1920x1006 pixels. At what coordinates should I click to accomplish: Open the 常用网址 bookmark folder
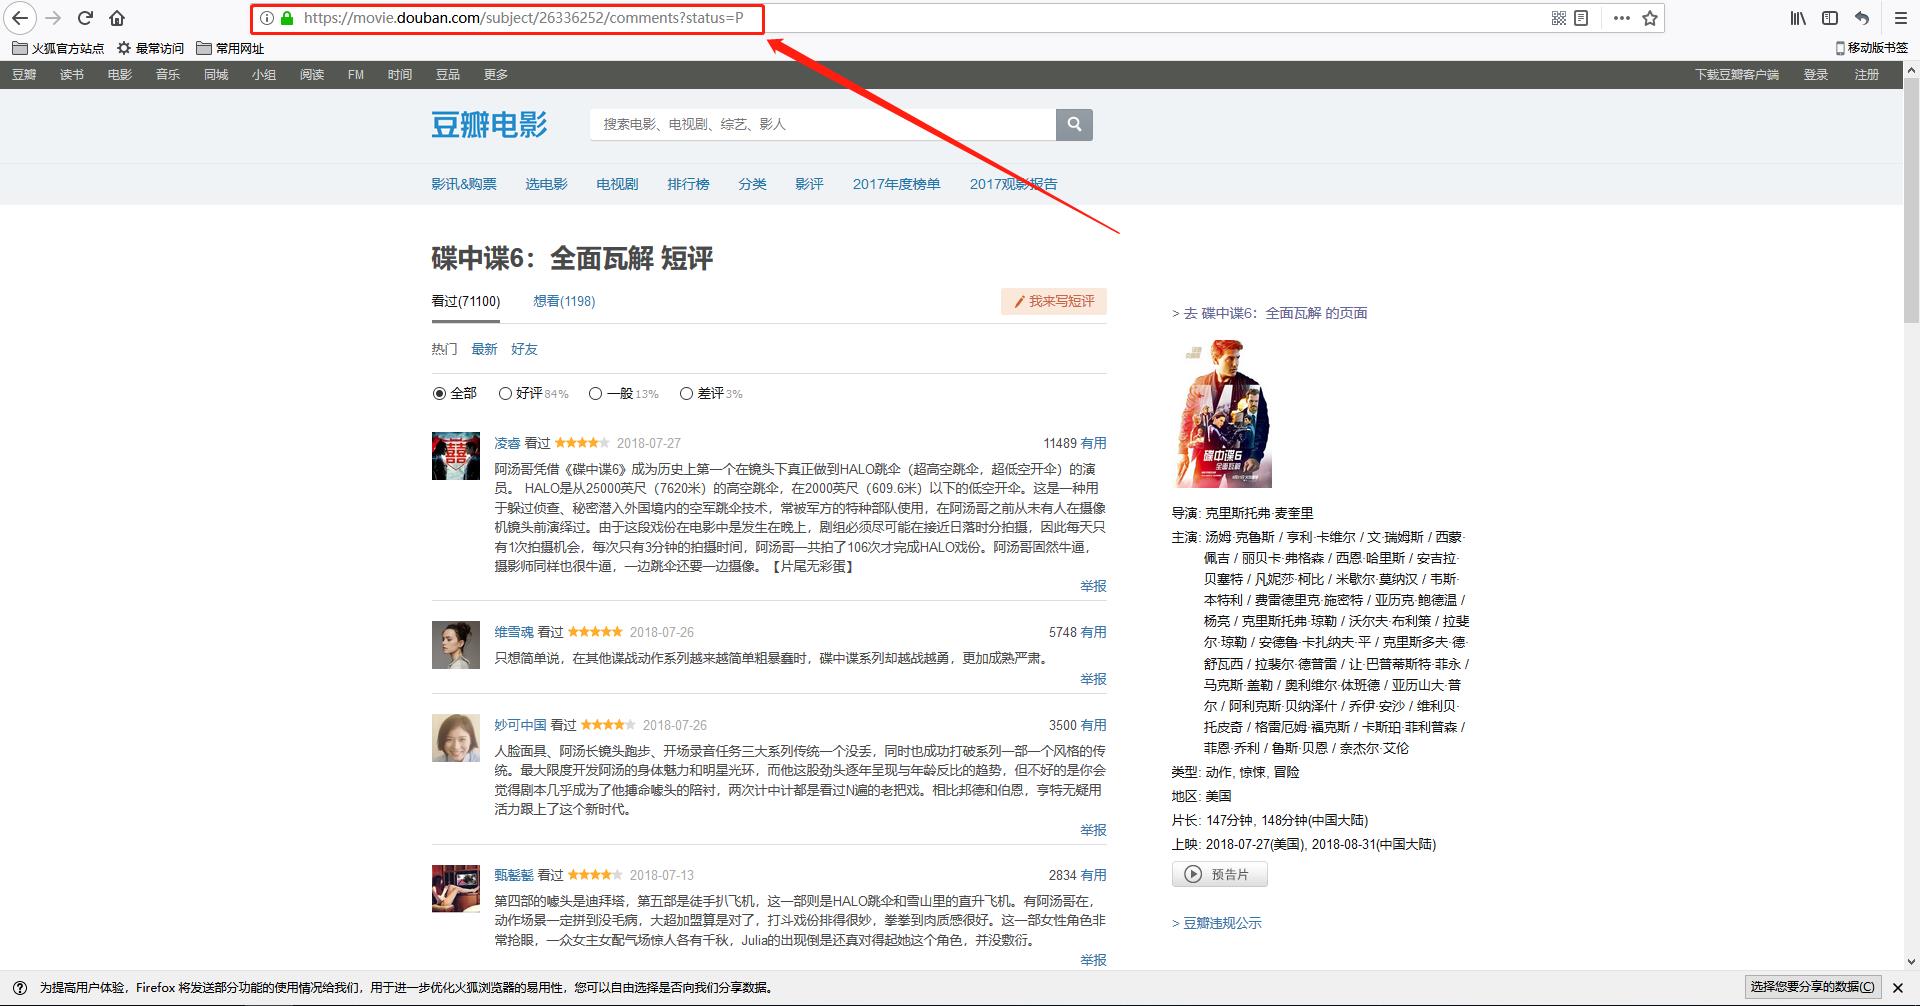pyautogui.click(x=231, y=48)
